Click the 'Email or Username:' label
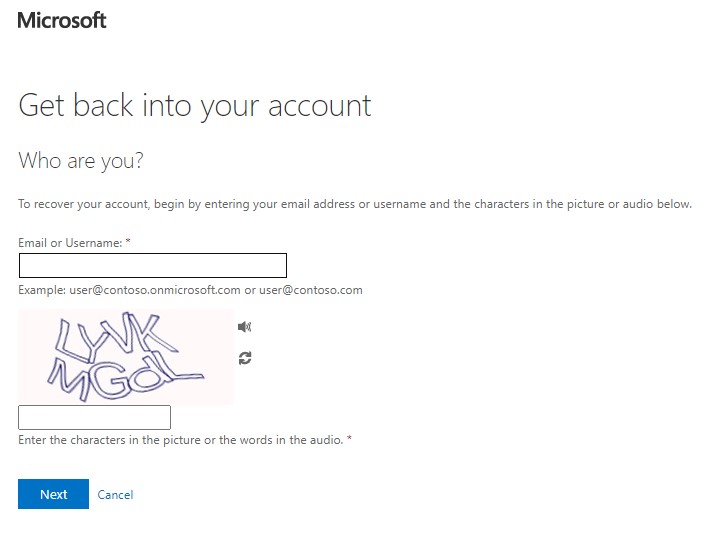Viewport: 718px width, 541px height. 70,243
